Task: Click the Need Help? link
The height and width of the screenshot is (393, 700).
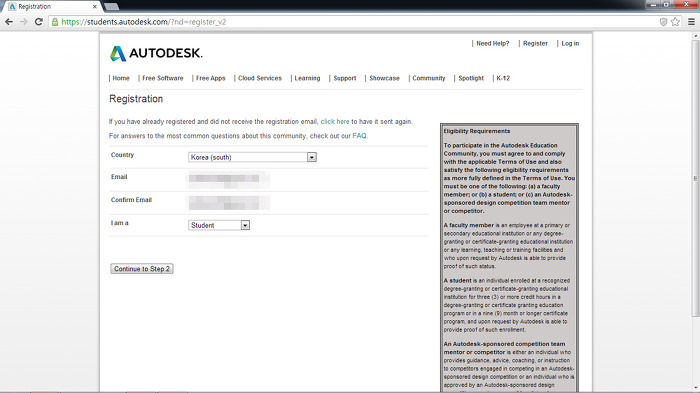Action: [492, 43]
